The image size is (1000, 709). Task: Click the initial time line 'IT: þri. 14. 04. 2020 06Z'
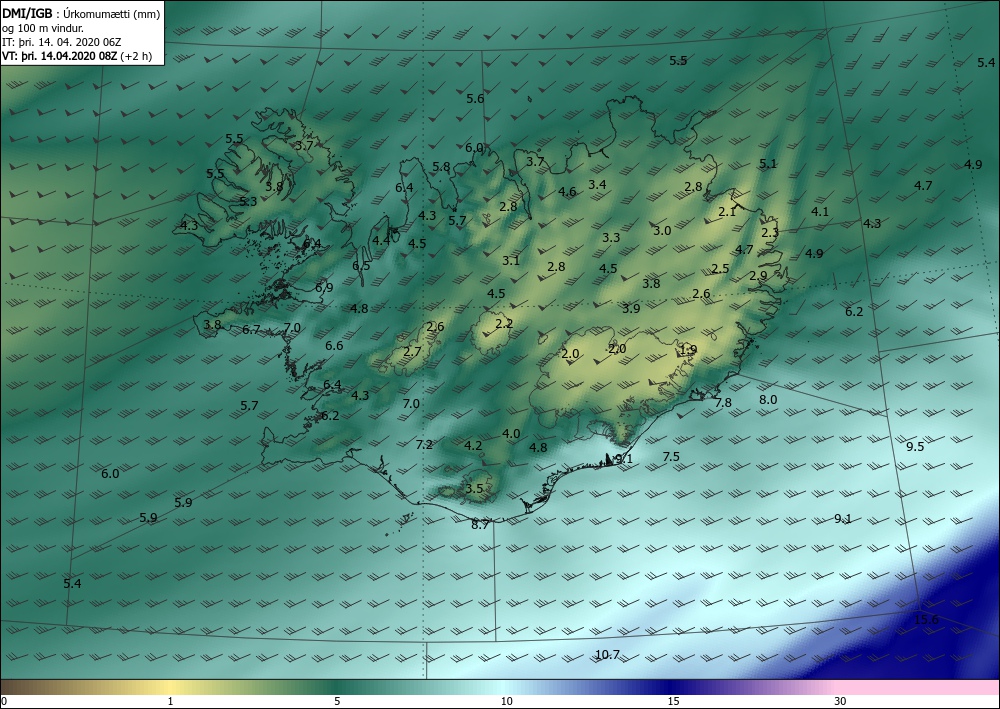62,42
